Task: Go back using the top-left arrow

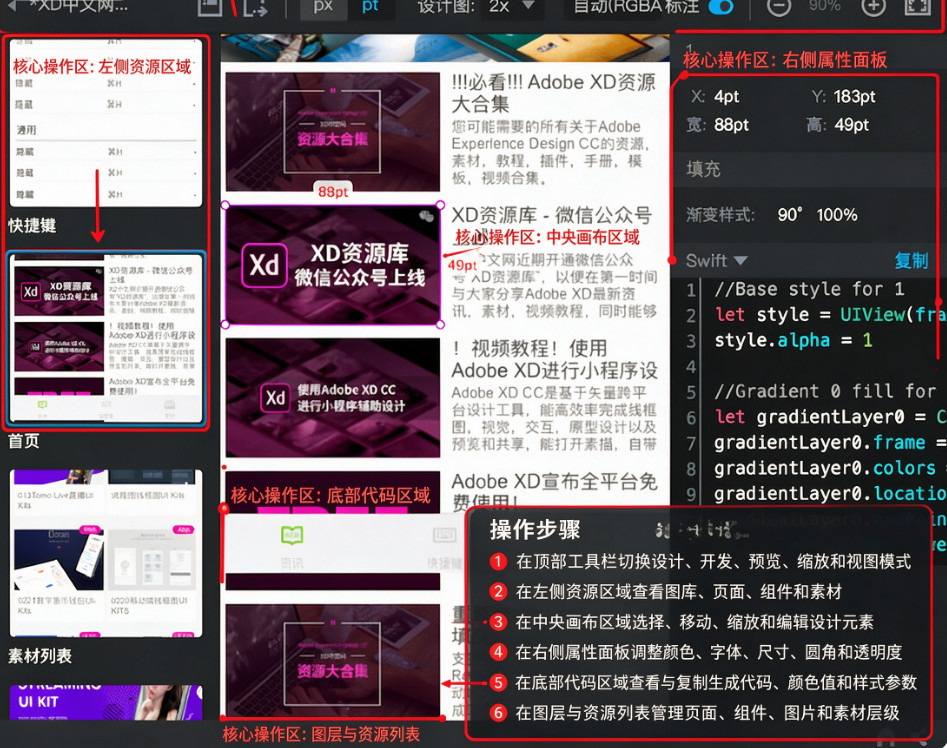Action: 12,6
